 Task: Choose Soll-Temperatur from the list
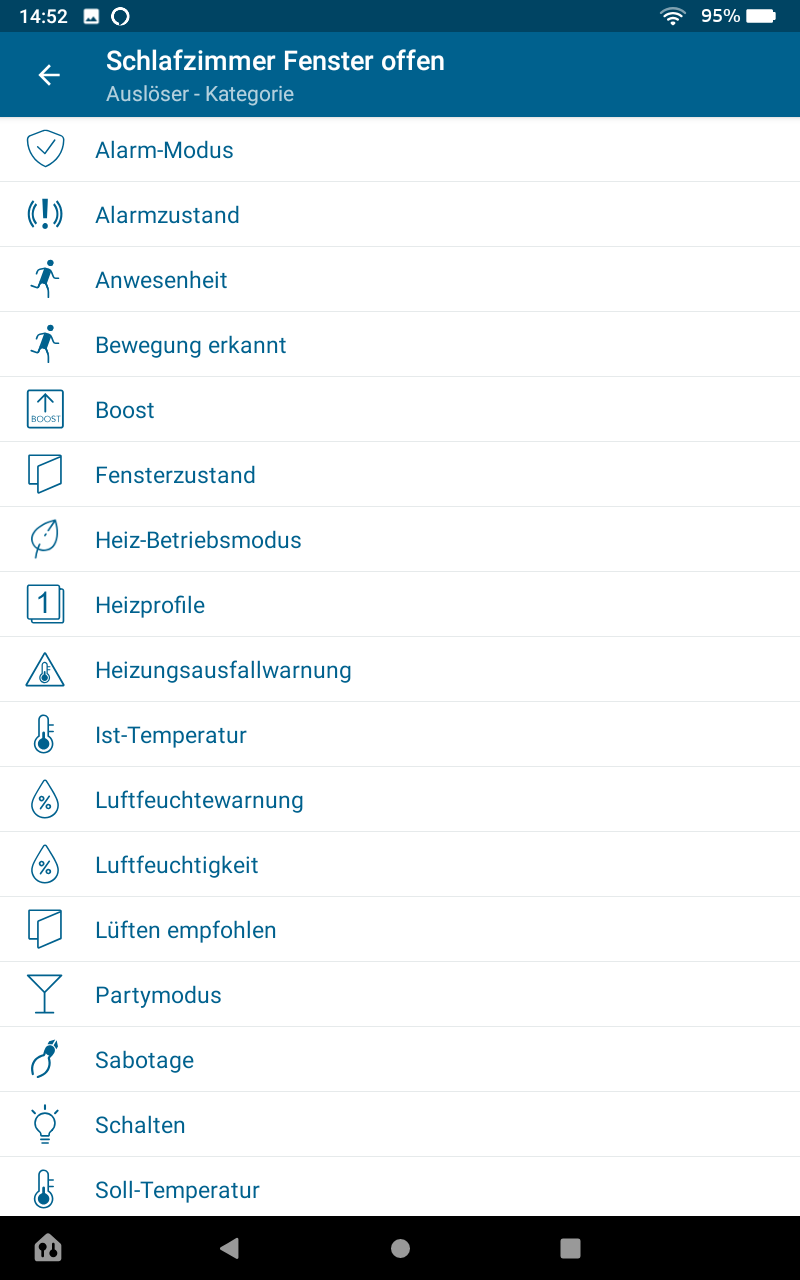(x=177, y=1190)
